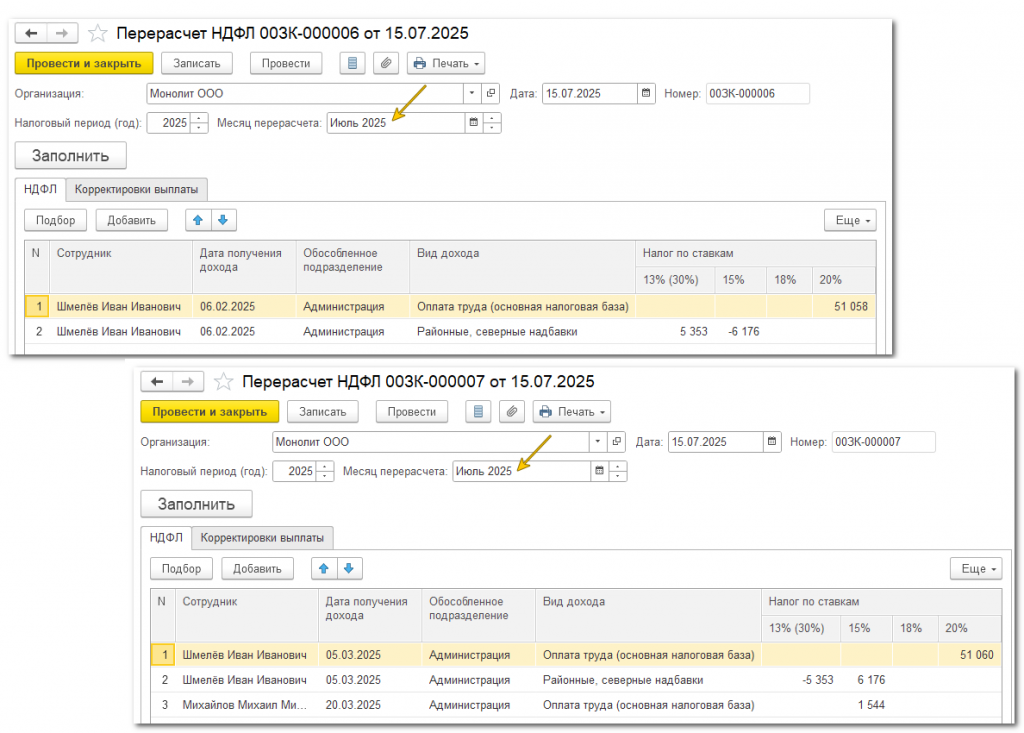Move row down with blue arrow in lower table
The image size is (1024, 733).
click(349, 568)
